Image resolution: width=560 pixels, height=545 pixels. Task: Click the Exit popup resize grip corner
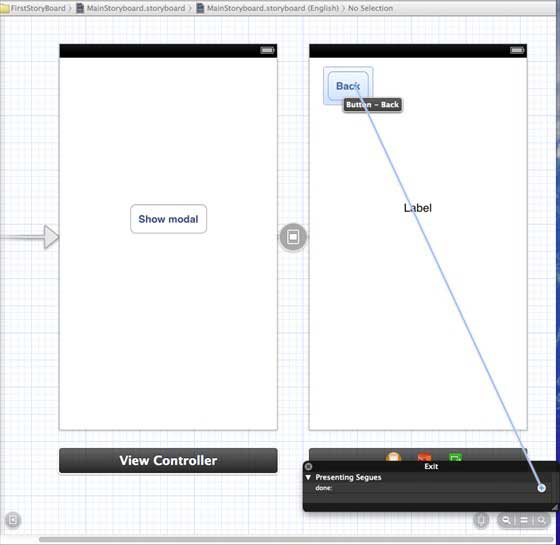tap(554, 507)
